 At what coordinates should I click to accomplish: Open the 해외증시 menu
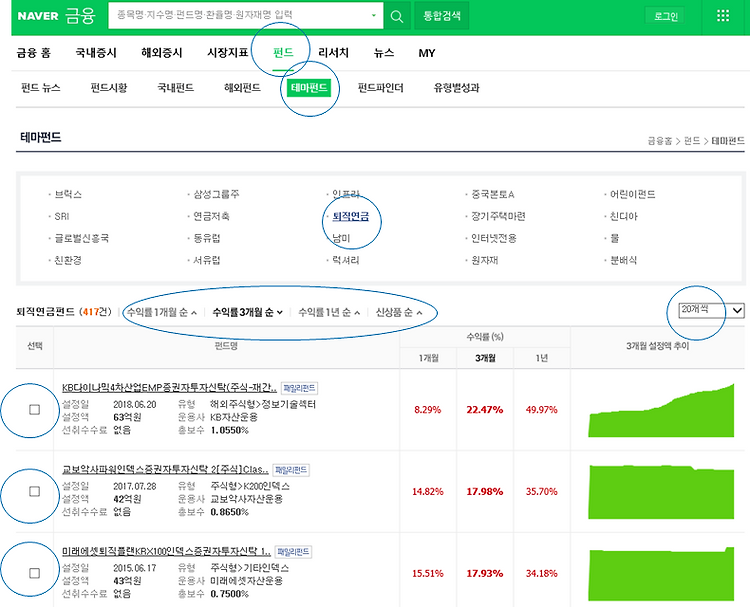(162, 53)
